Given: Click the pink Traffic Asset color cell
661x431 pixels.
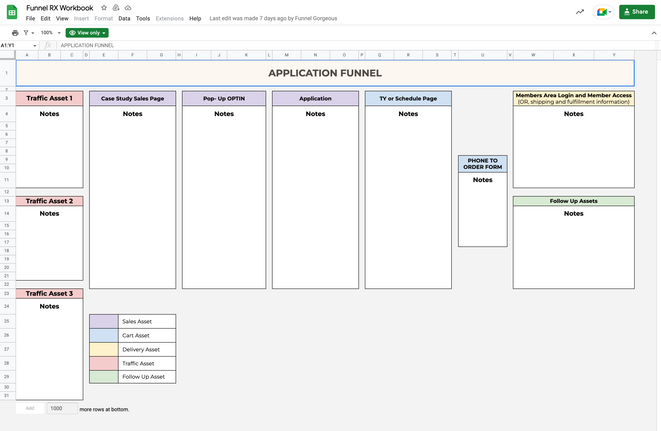Looking at the screenshot, I should [103, 363].
